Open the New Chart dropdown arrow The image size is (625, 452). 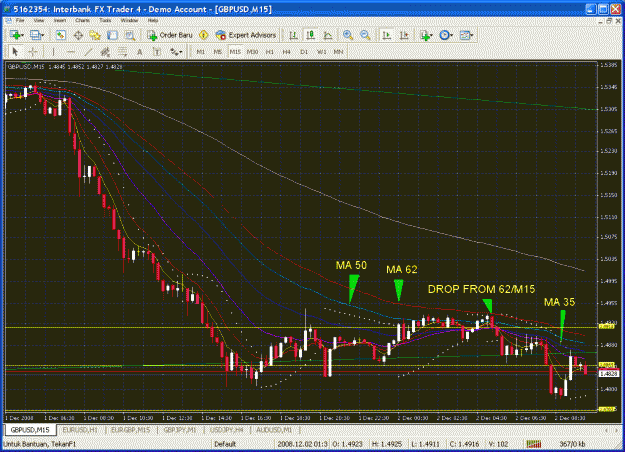pyautogui.click(x=22, y=35)
